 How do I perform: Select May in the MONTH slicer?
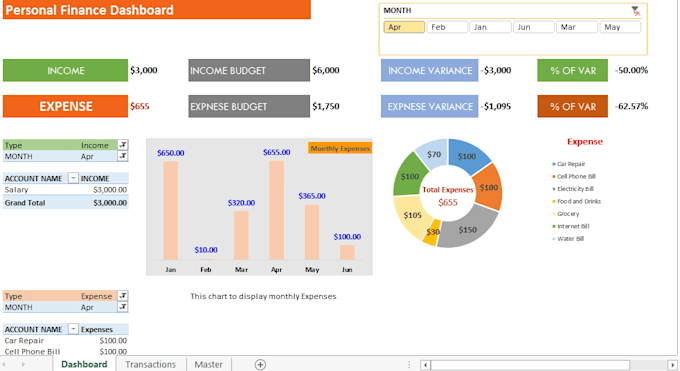click(x=620, y=27)
